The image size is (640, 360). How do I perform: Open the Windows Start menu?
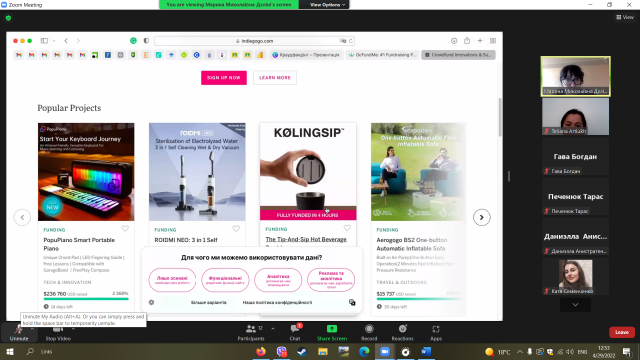(10, 351)
